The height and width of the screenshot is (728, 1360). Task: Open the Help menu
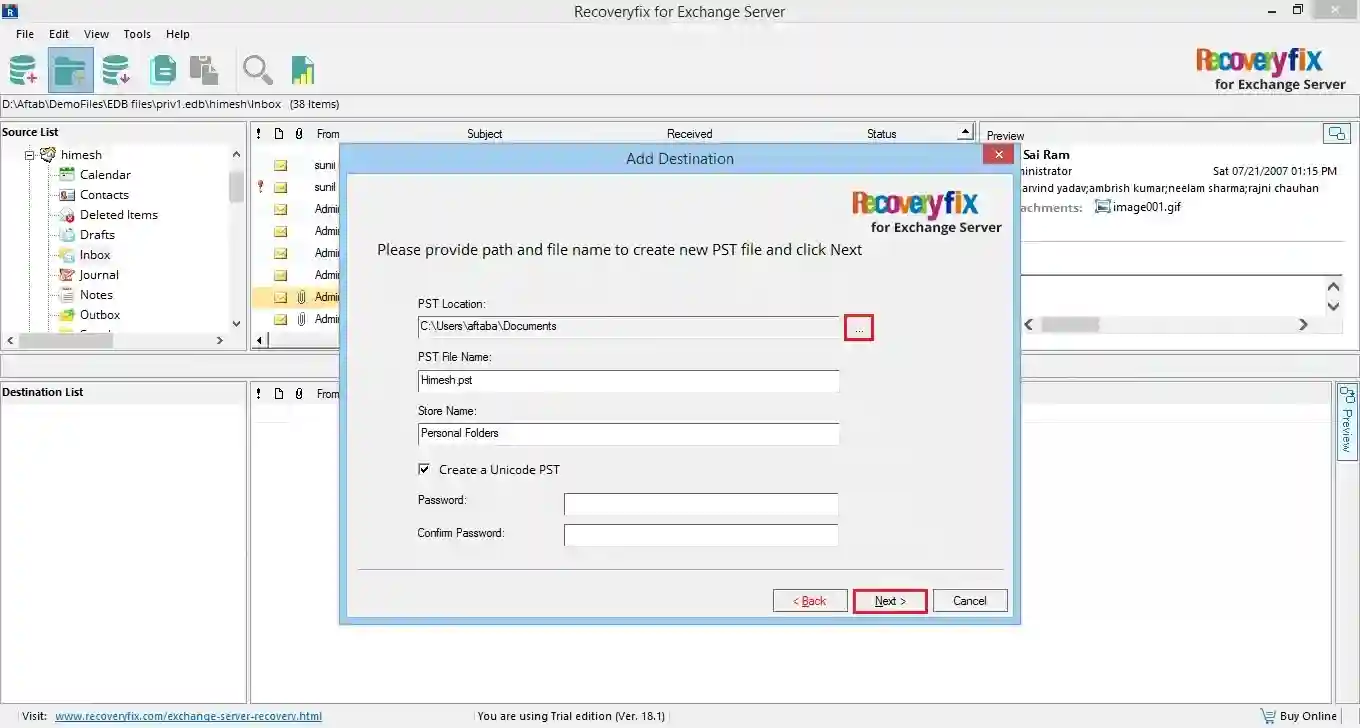tap(178, 34)
